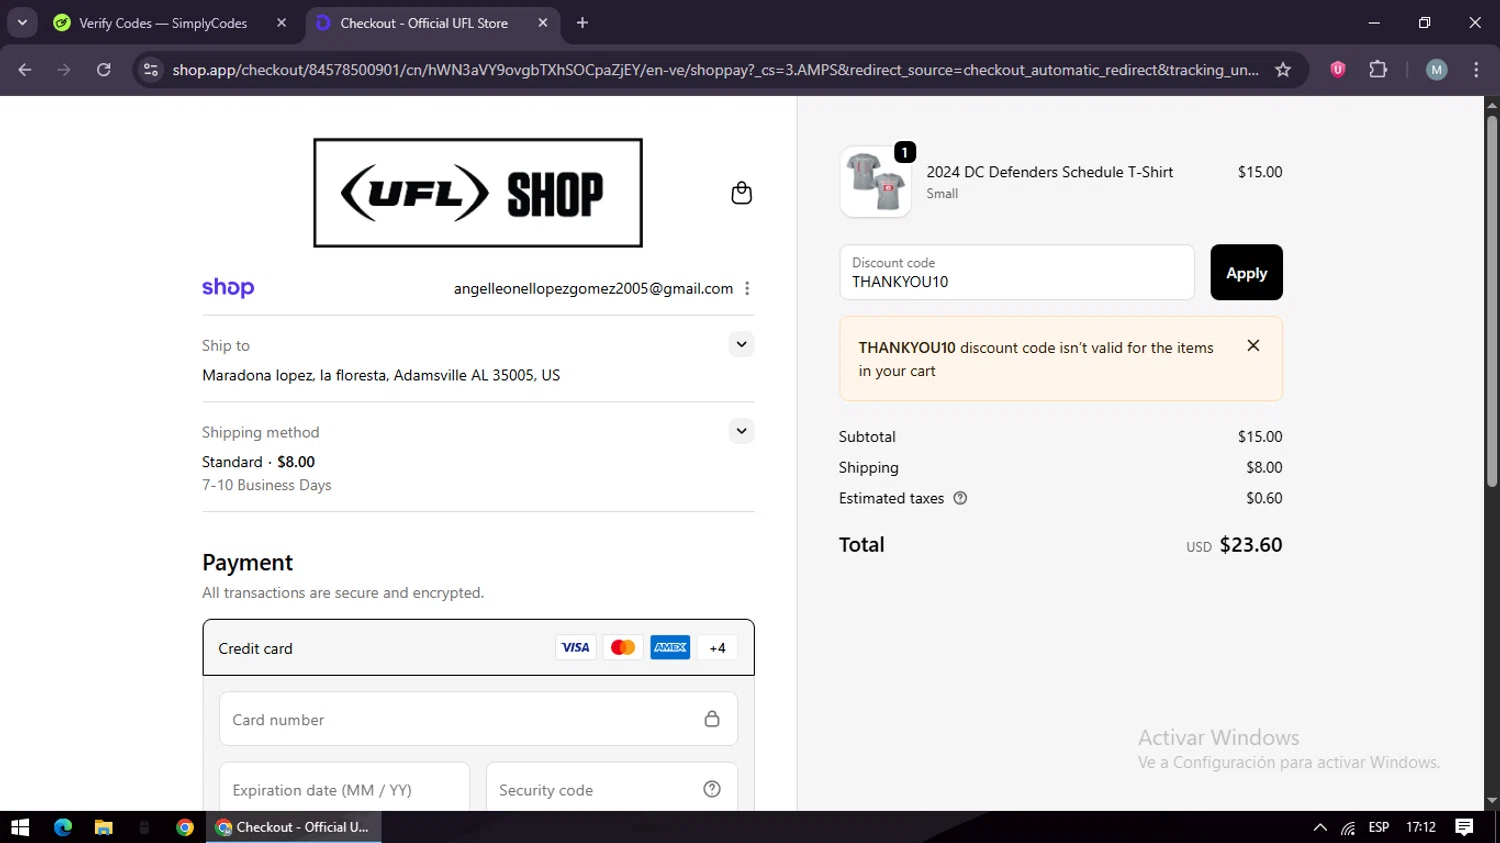View site information icon in address bar
Image resolution: width=1500 pixels, height=843 pixels.
tap(151, 69)
